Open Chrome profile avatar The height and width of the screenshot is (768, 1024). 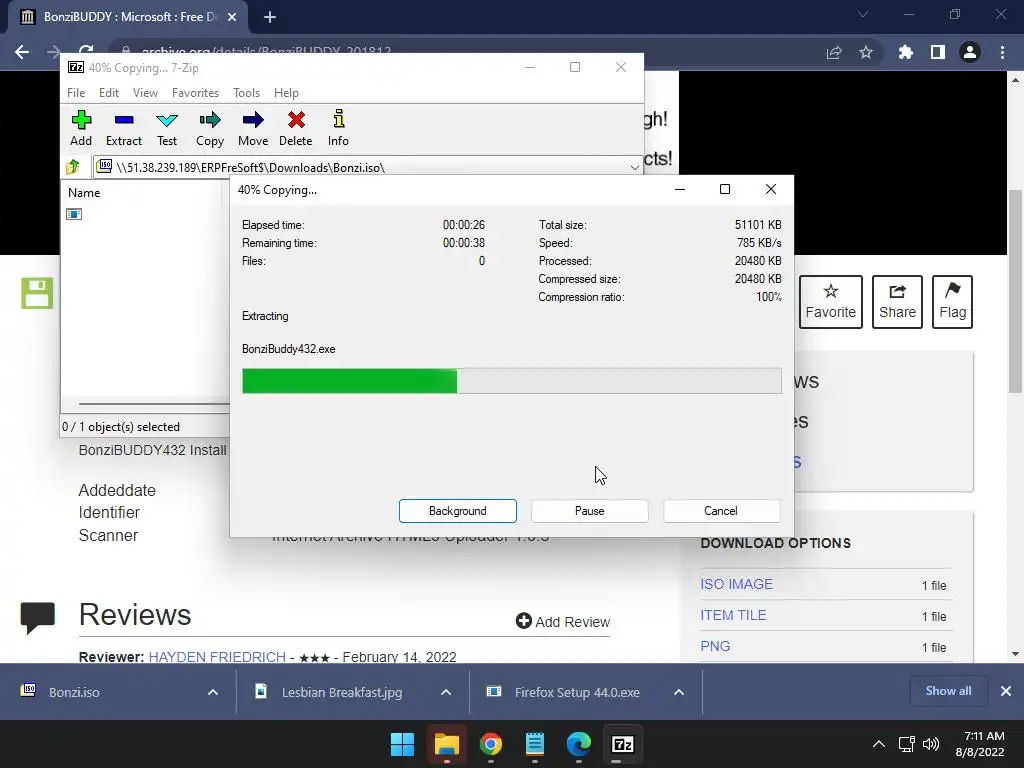pos(970,52)
